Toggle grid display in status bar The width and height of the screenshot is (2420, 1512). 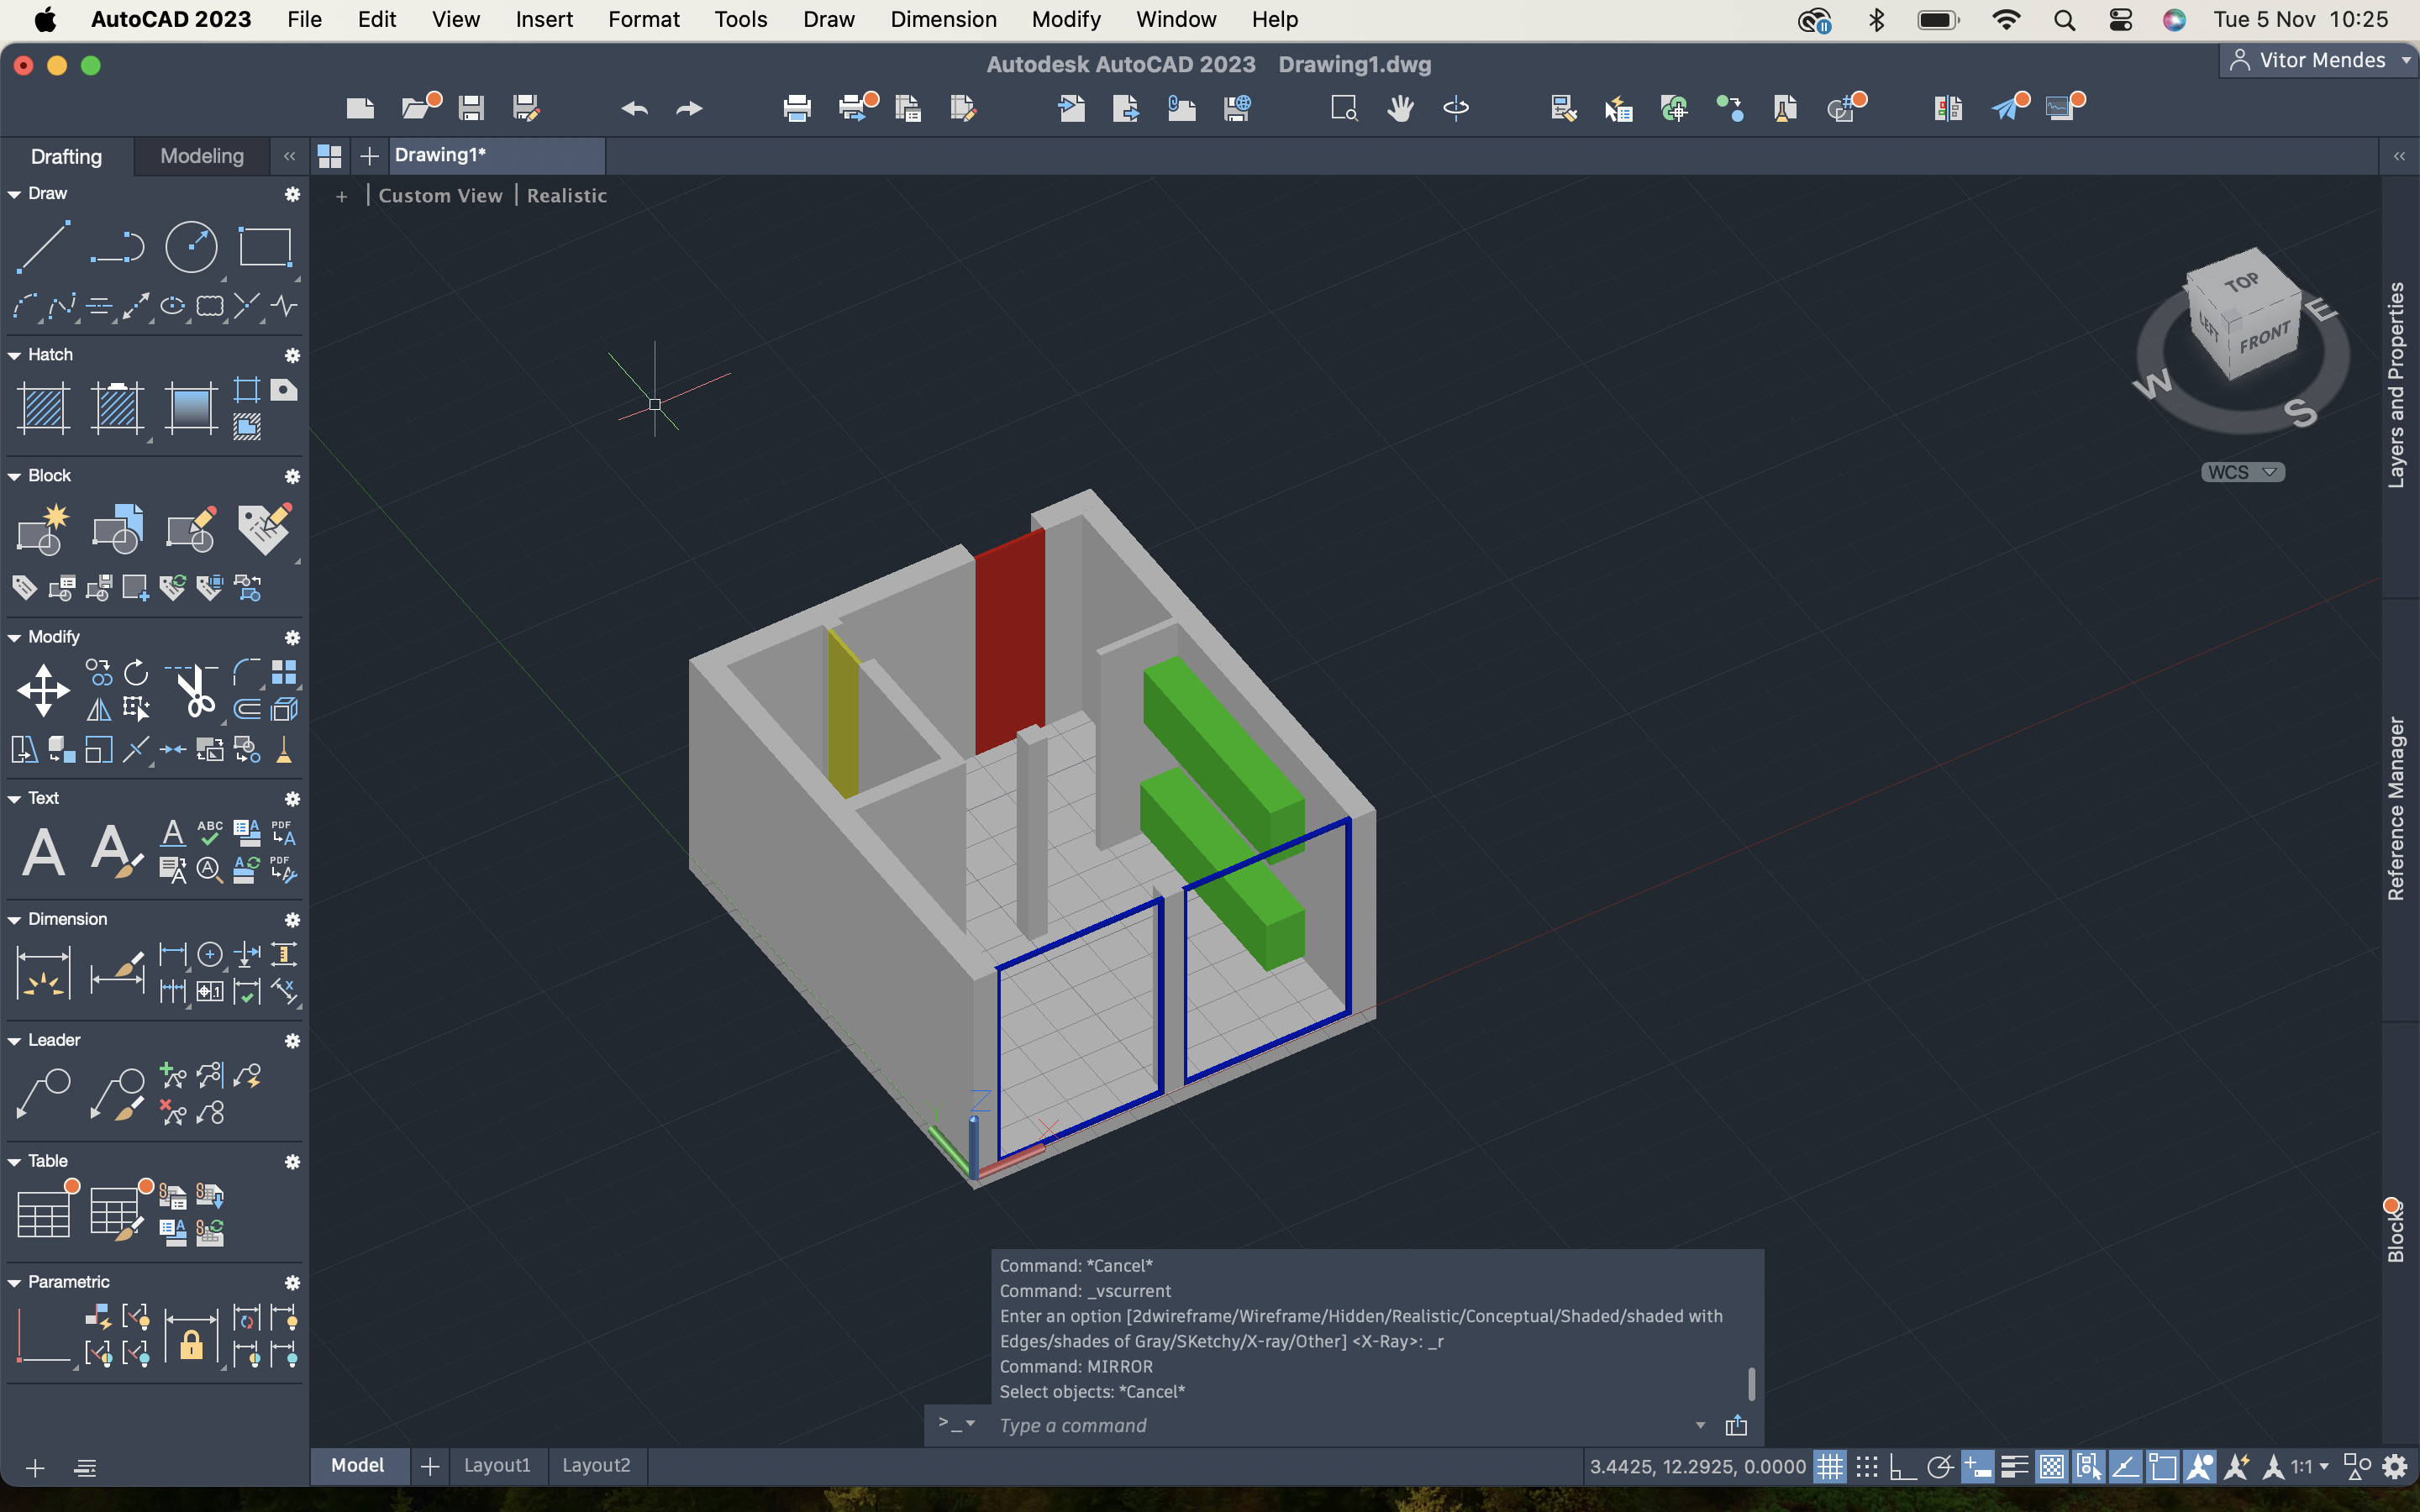(x=1829, y=1466)
